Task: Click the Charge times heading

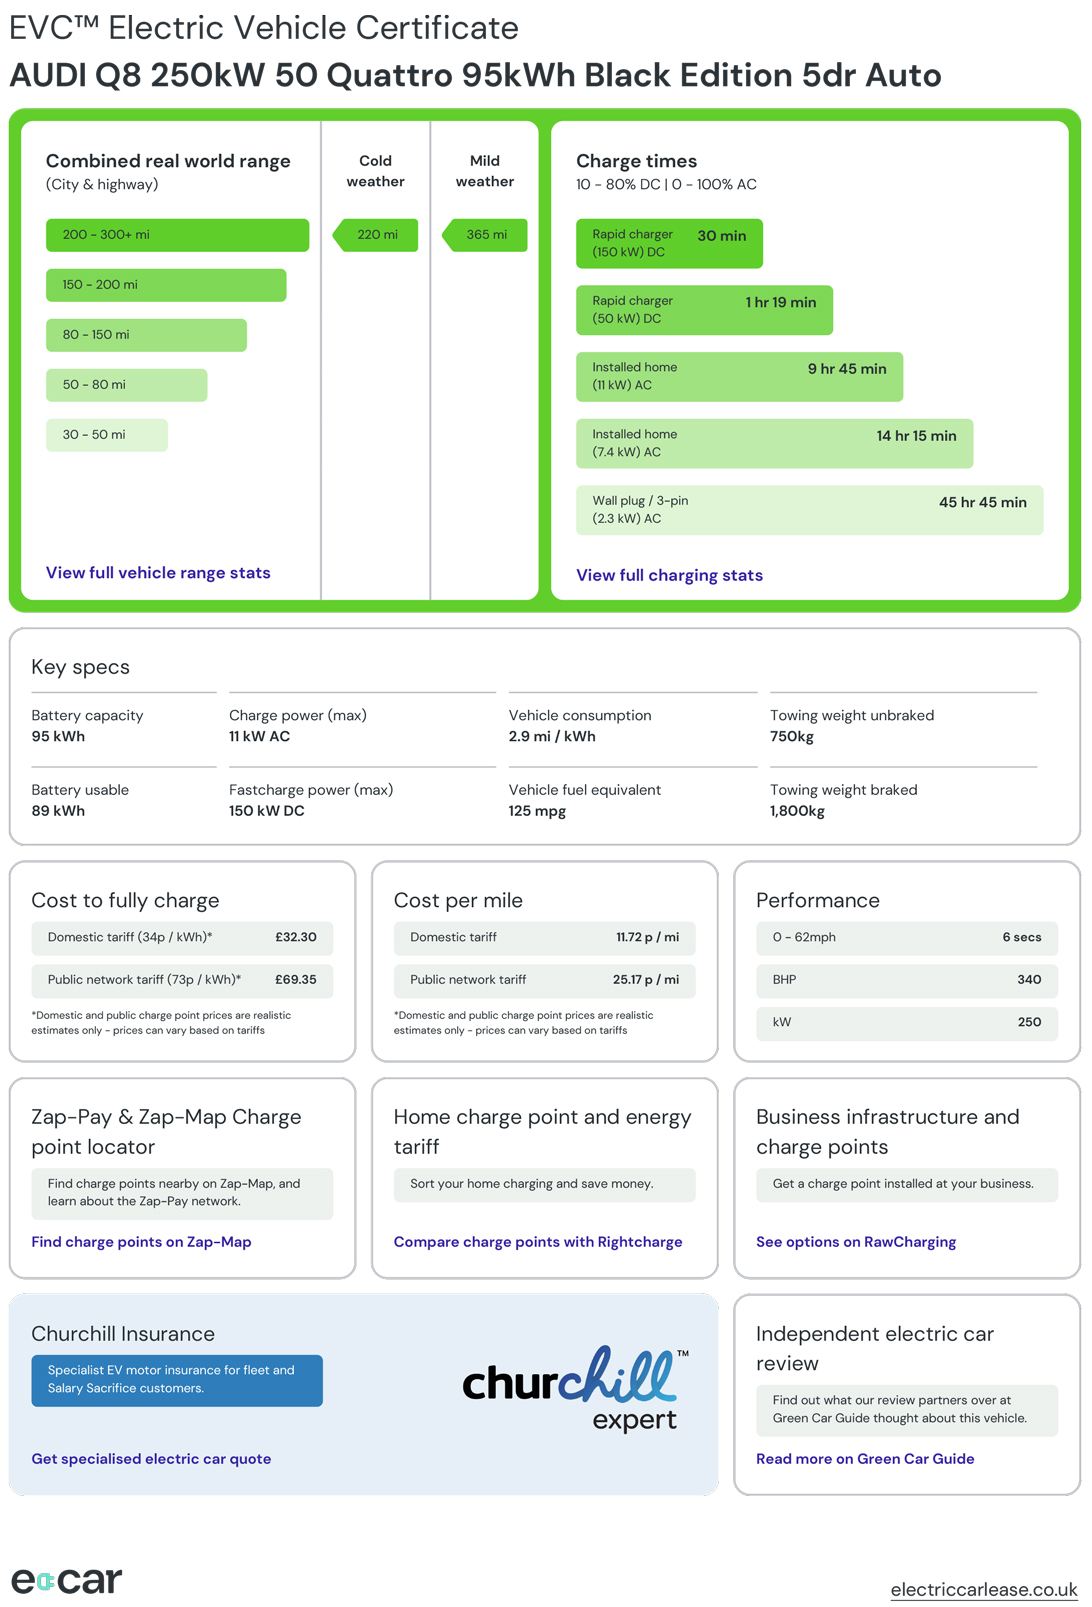Action: click(x=636, y=161)
